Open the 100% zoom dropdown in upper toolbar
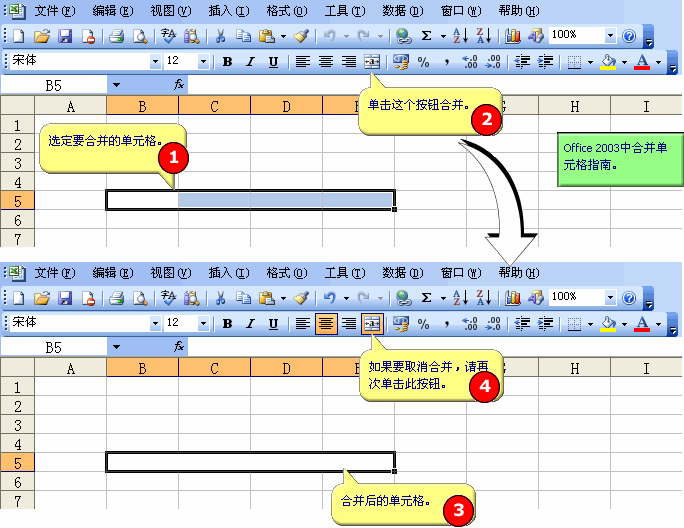684x528 pixels. tap(610, 35)
